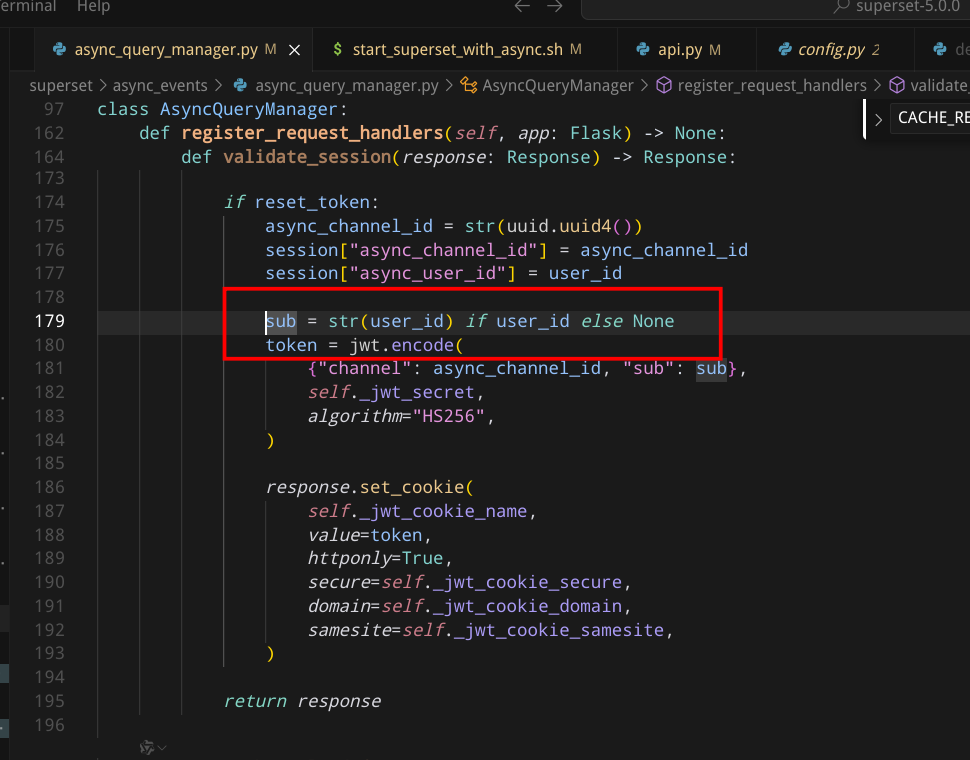Viewport: 970px width, 760px height.
Task: Click sticky line 162 register_request_handlers definition
Action: (x=432, y=133)
